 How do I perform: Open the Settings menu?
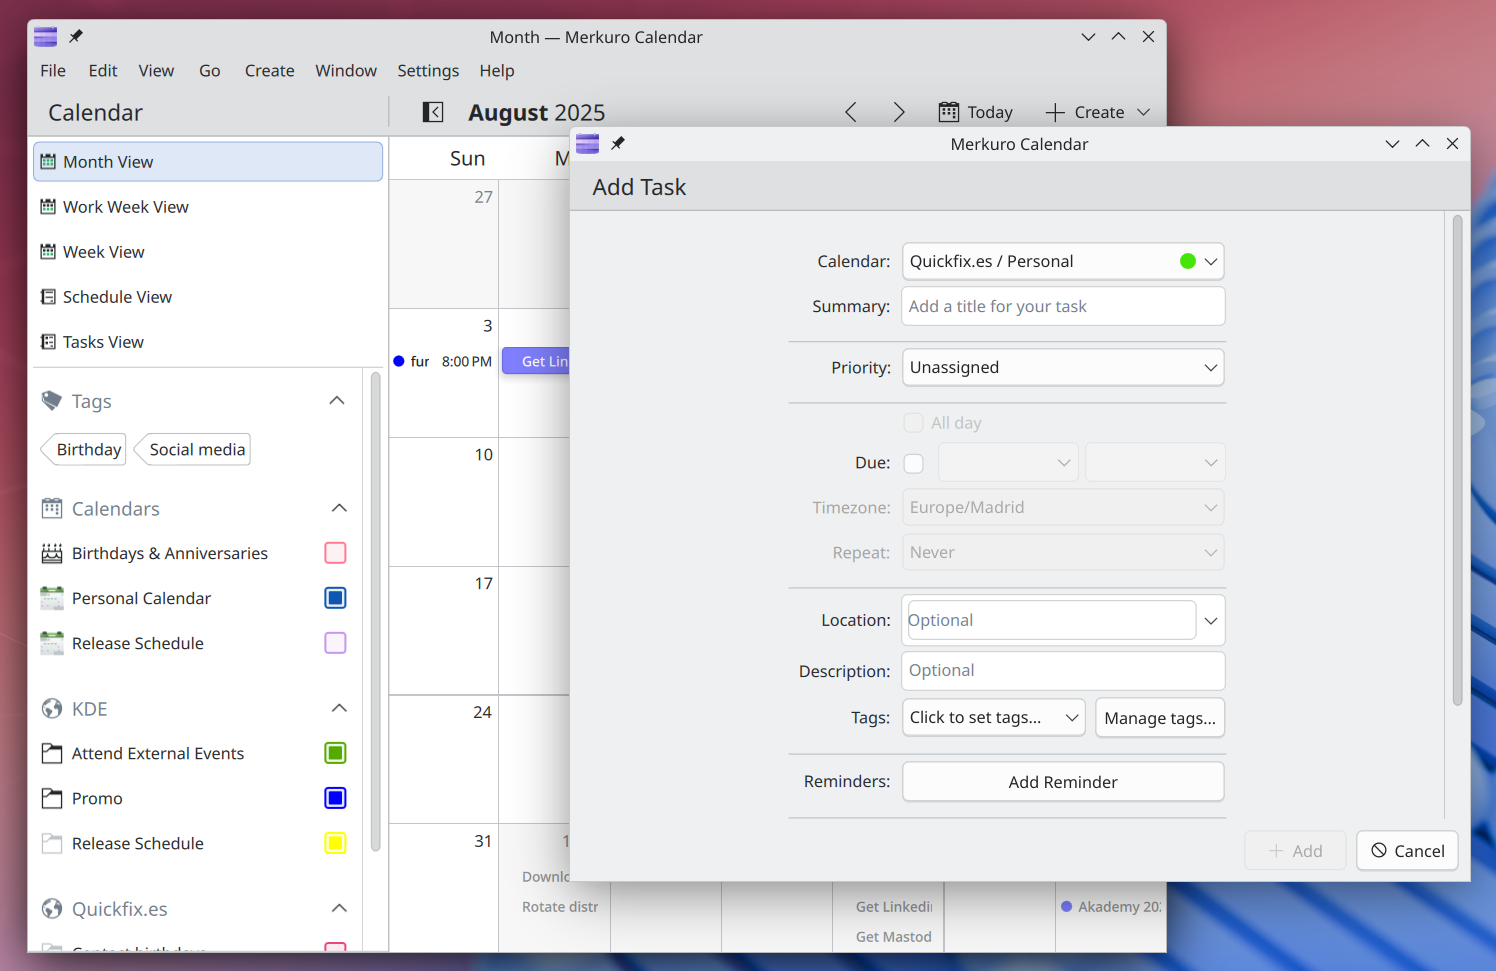pos(428,71)
